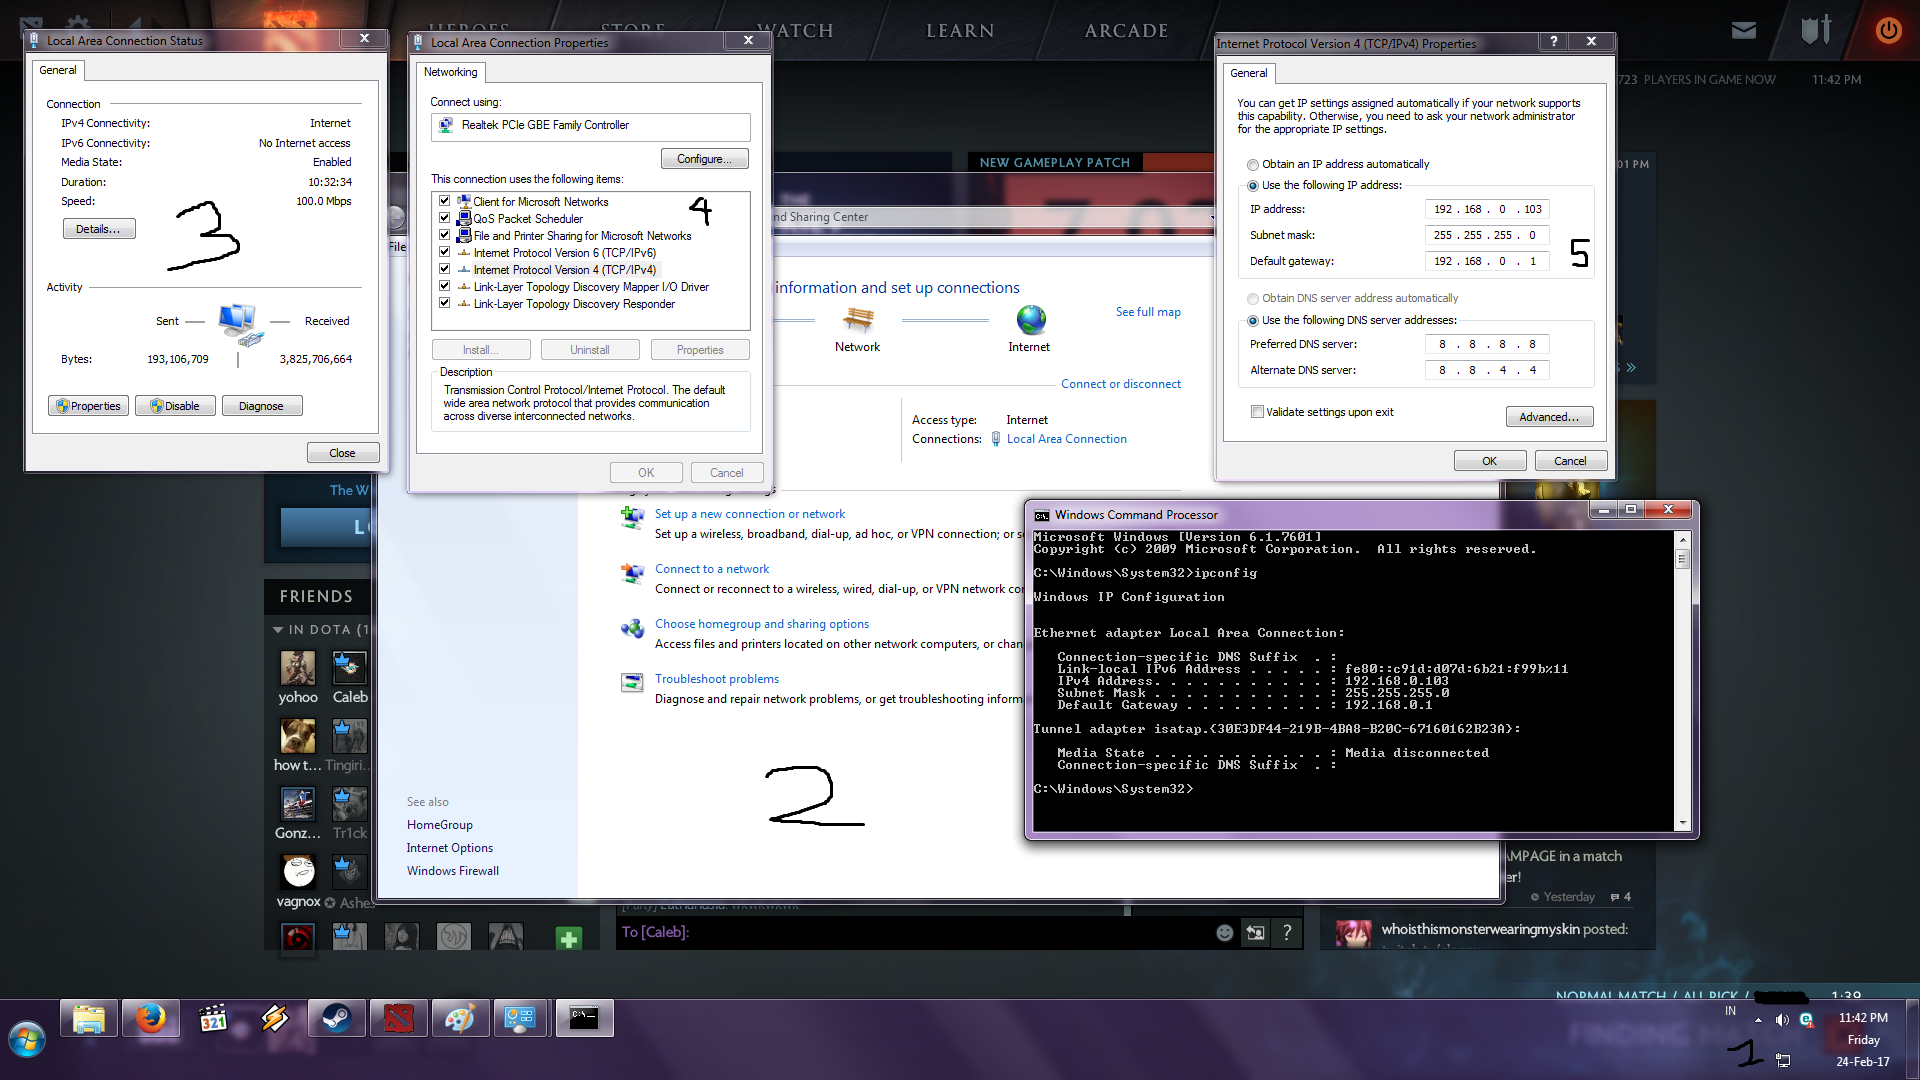Screen dimensions: 1920x1080
Task: Select Obtain an IP address automatically
Action: tap(1253, 164)
